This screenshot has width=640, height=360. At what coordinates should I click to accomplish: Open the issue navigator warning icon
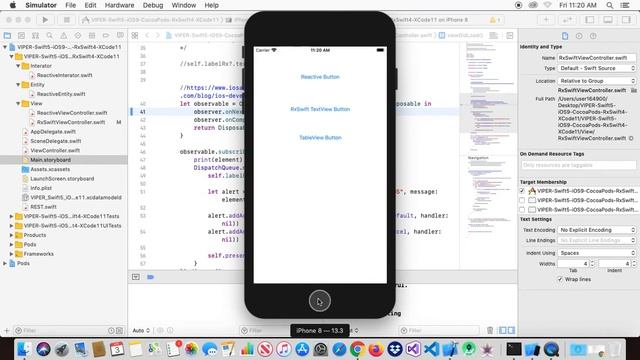pyautogui.click(x=64, y=36)
